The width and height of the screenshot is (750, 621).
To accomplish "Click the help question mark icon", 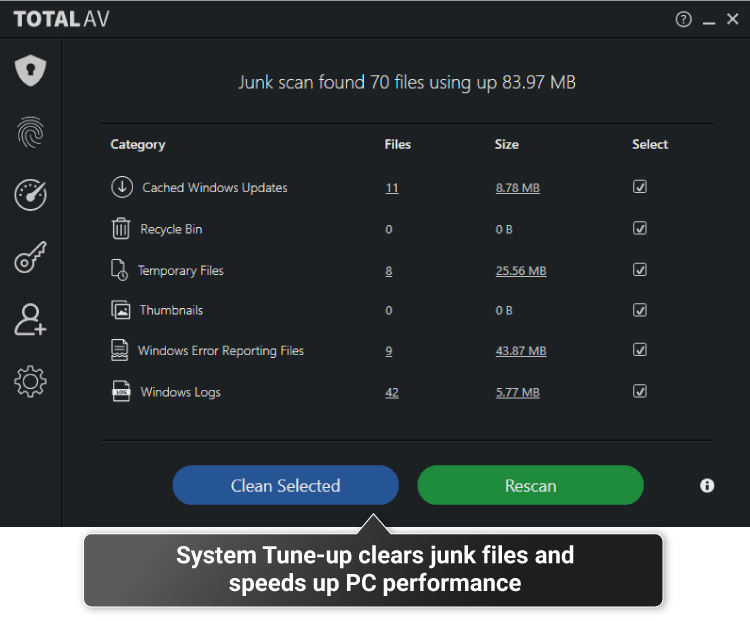I will point(684,20).
